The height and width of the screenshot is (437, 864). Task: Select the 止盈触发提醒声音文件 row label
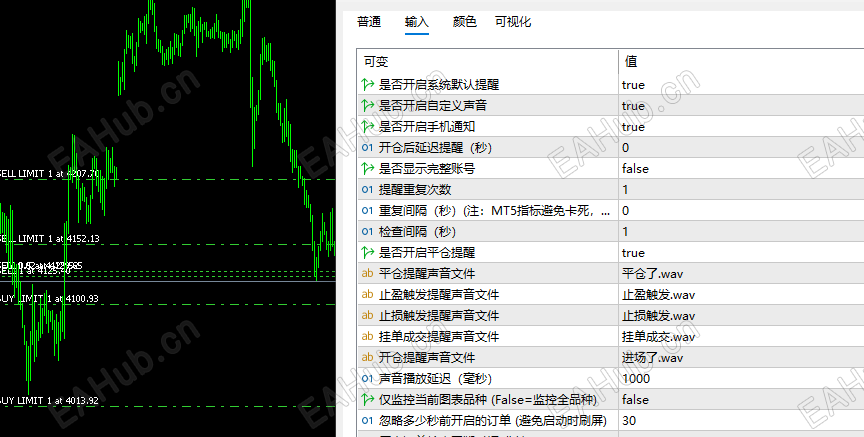point(439,295)
